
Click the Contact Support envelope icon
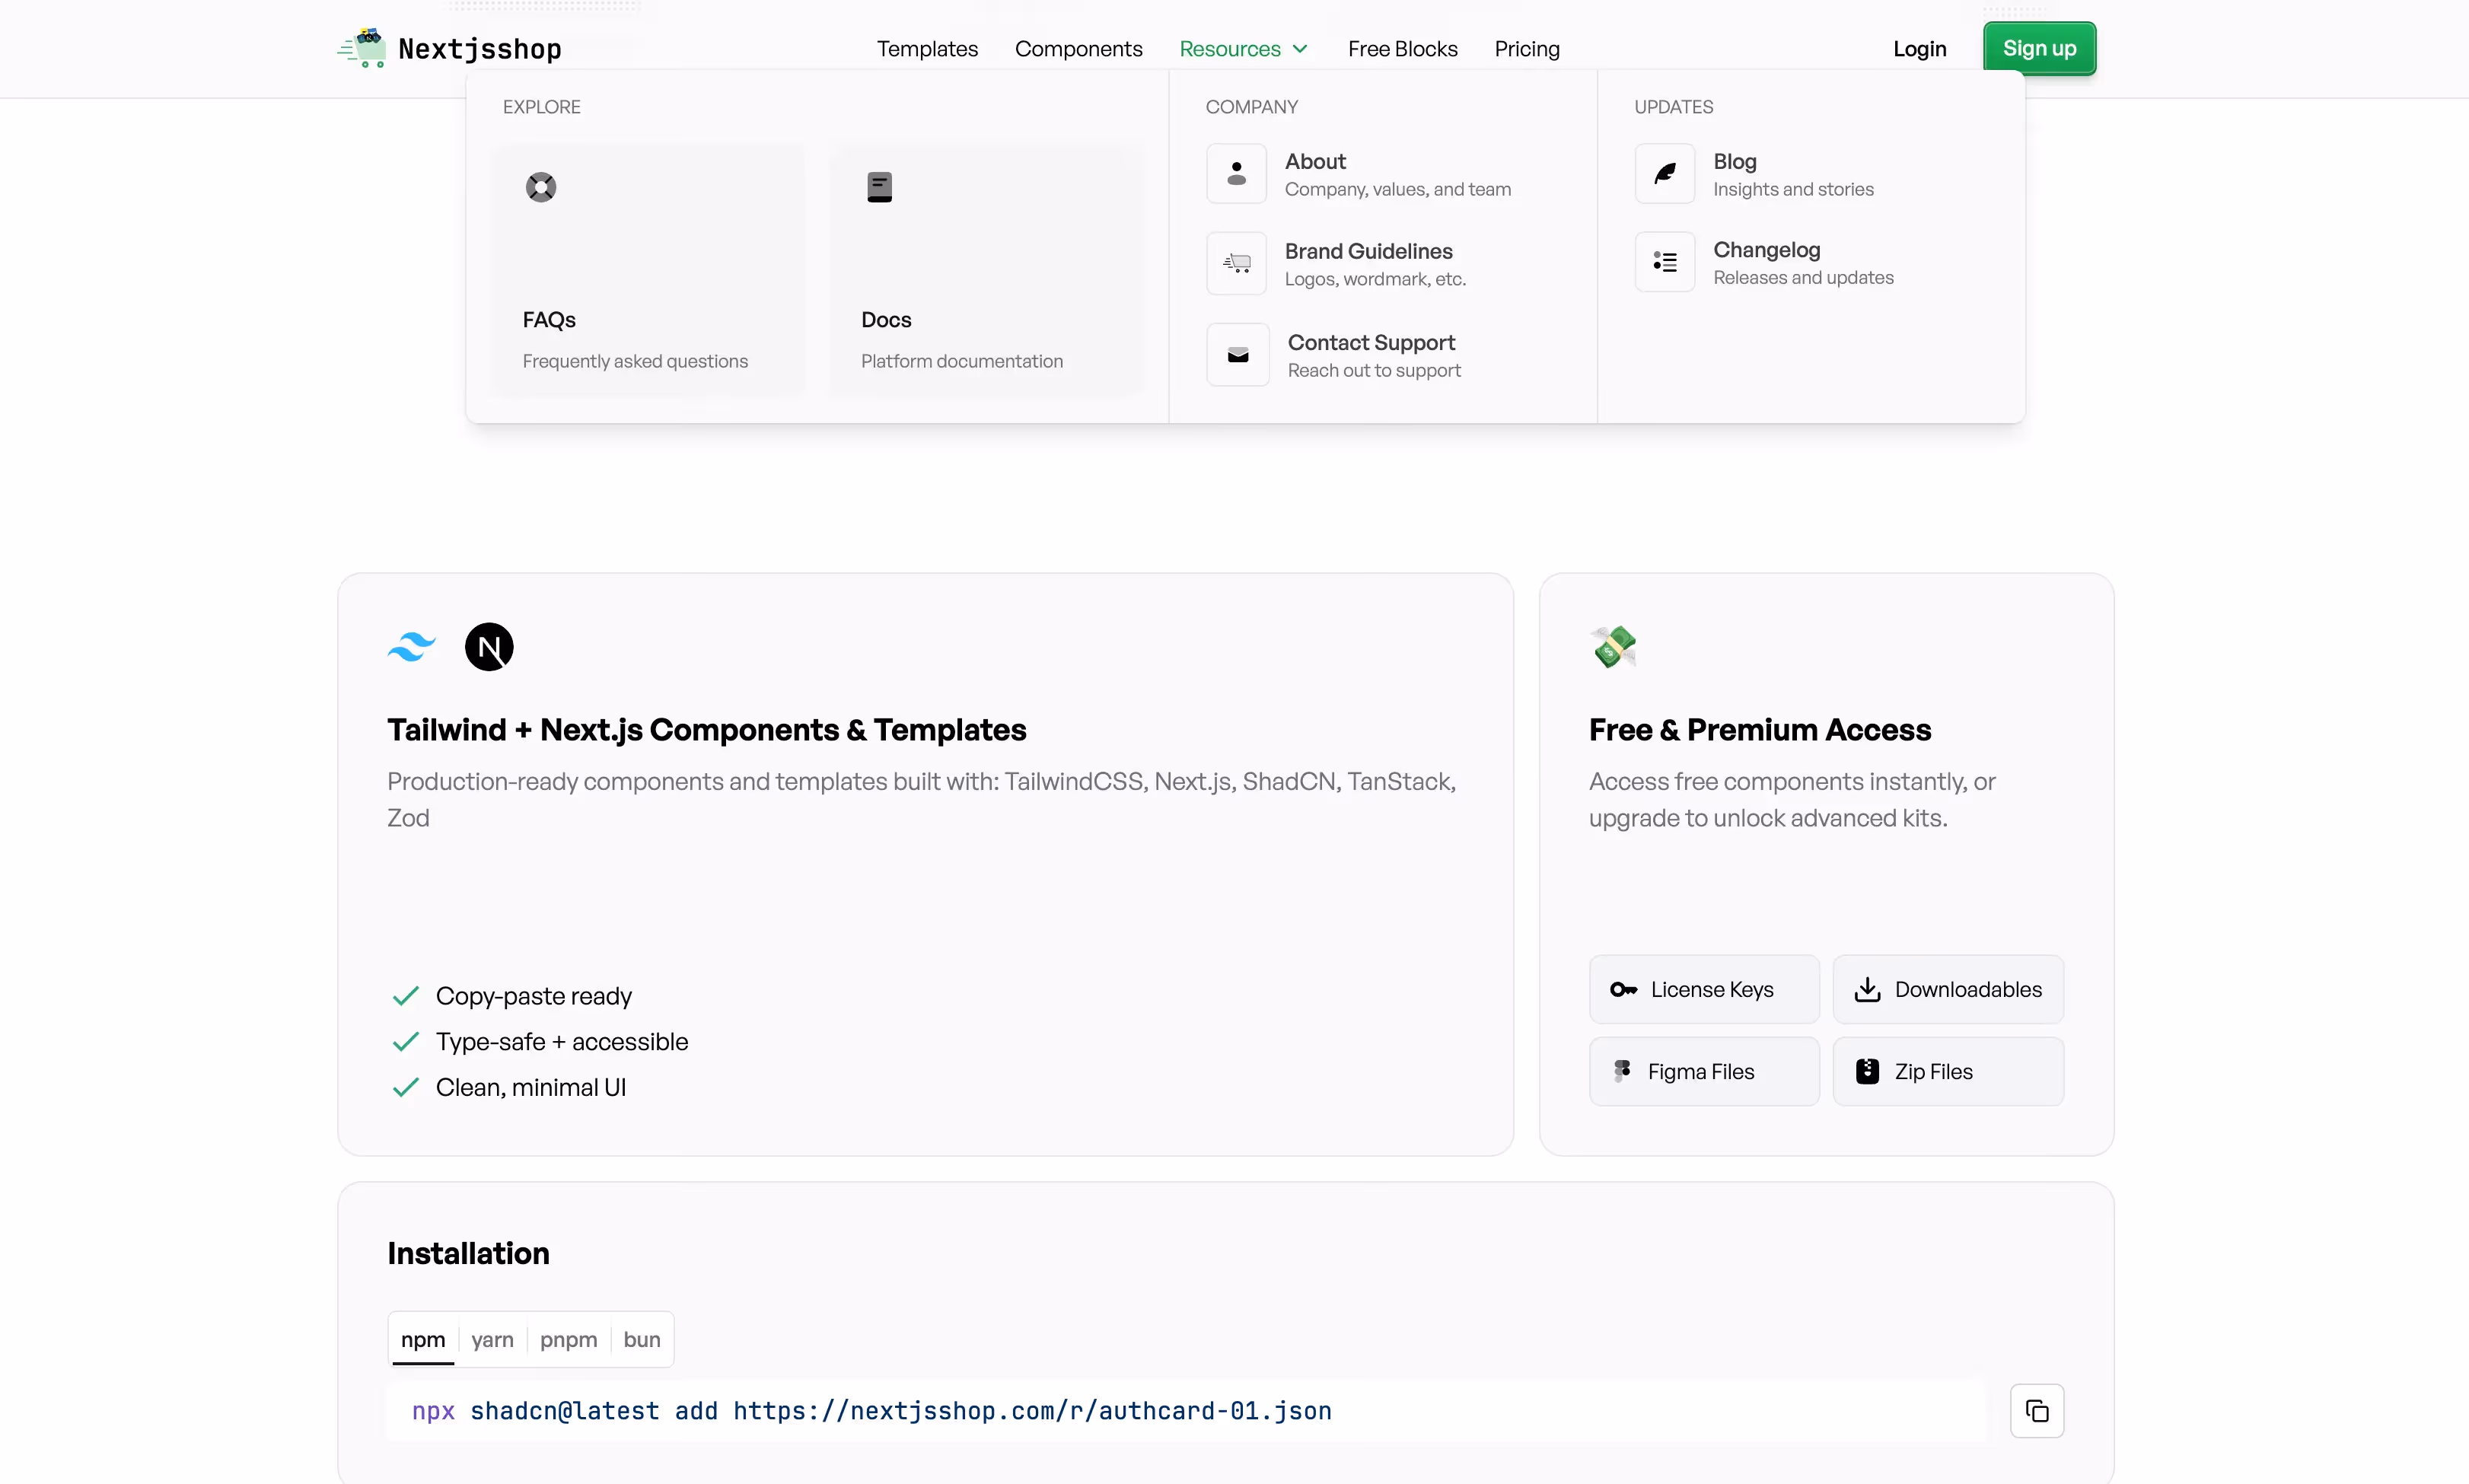point(1237,355)
